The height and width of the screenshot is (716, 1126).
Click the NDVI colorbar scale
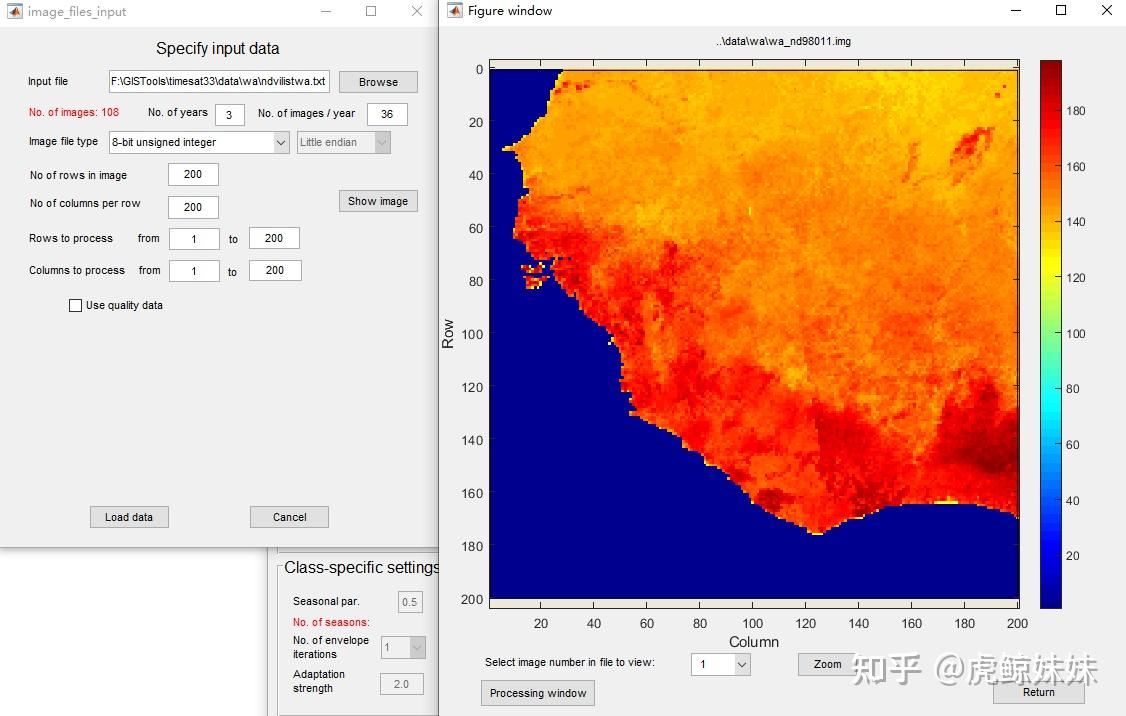pyautogui.click(x=1050, y=334)
